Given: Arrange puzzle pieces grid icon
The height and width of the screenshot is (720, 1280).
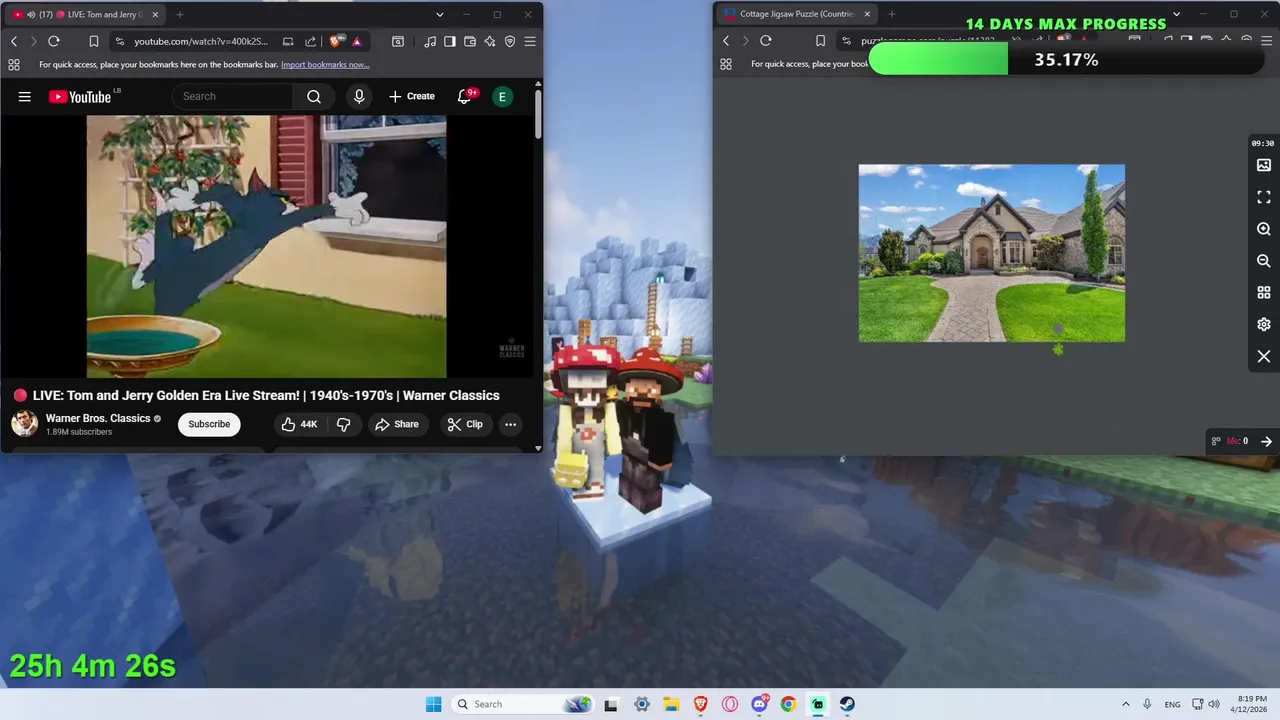Looking at the screenshot, I should [1264, 293].
